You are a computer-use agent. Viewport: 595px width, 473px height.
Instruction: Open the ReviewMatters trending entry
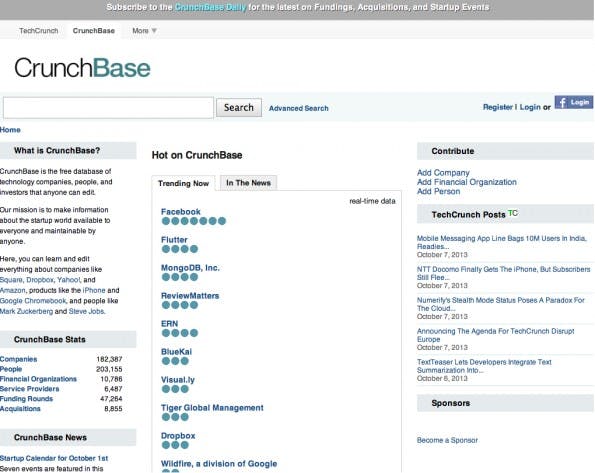point(190,296)
